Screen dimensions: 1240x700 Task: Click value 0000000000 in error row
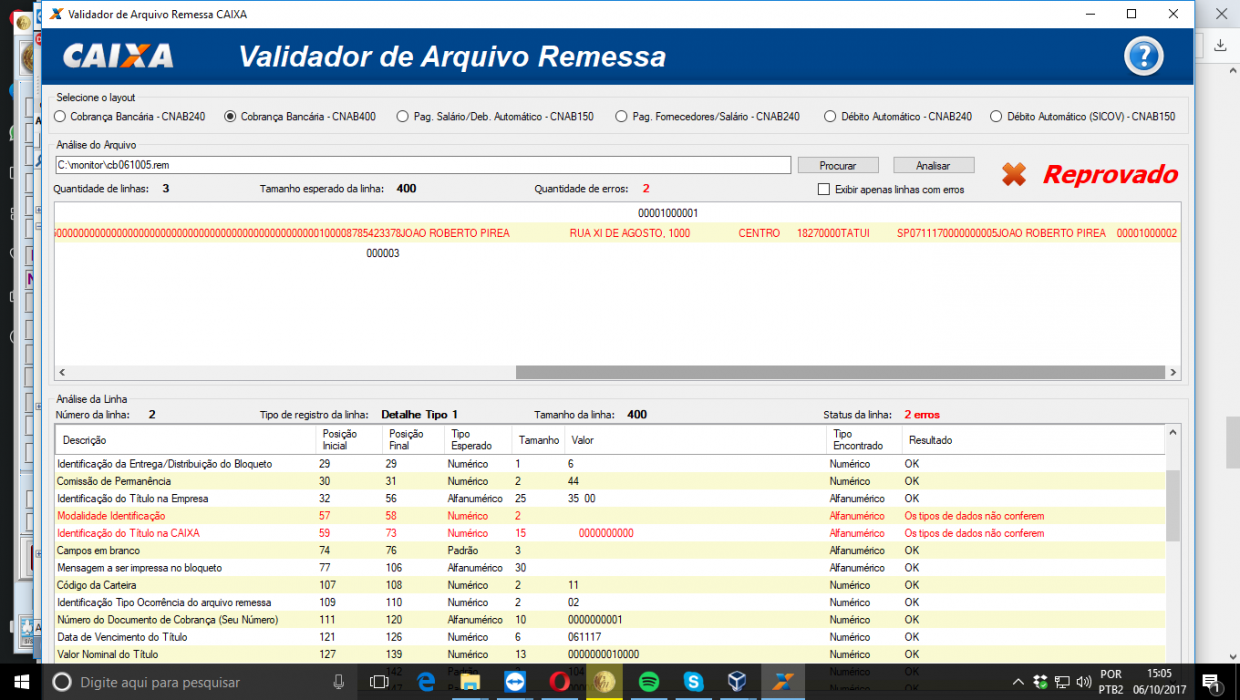pyautogui.click(x=606, y=533)
